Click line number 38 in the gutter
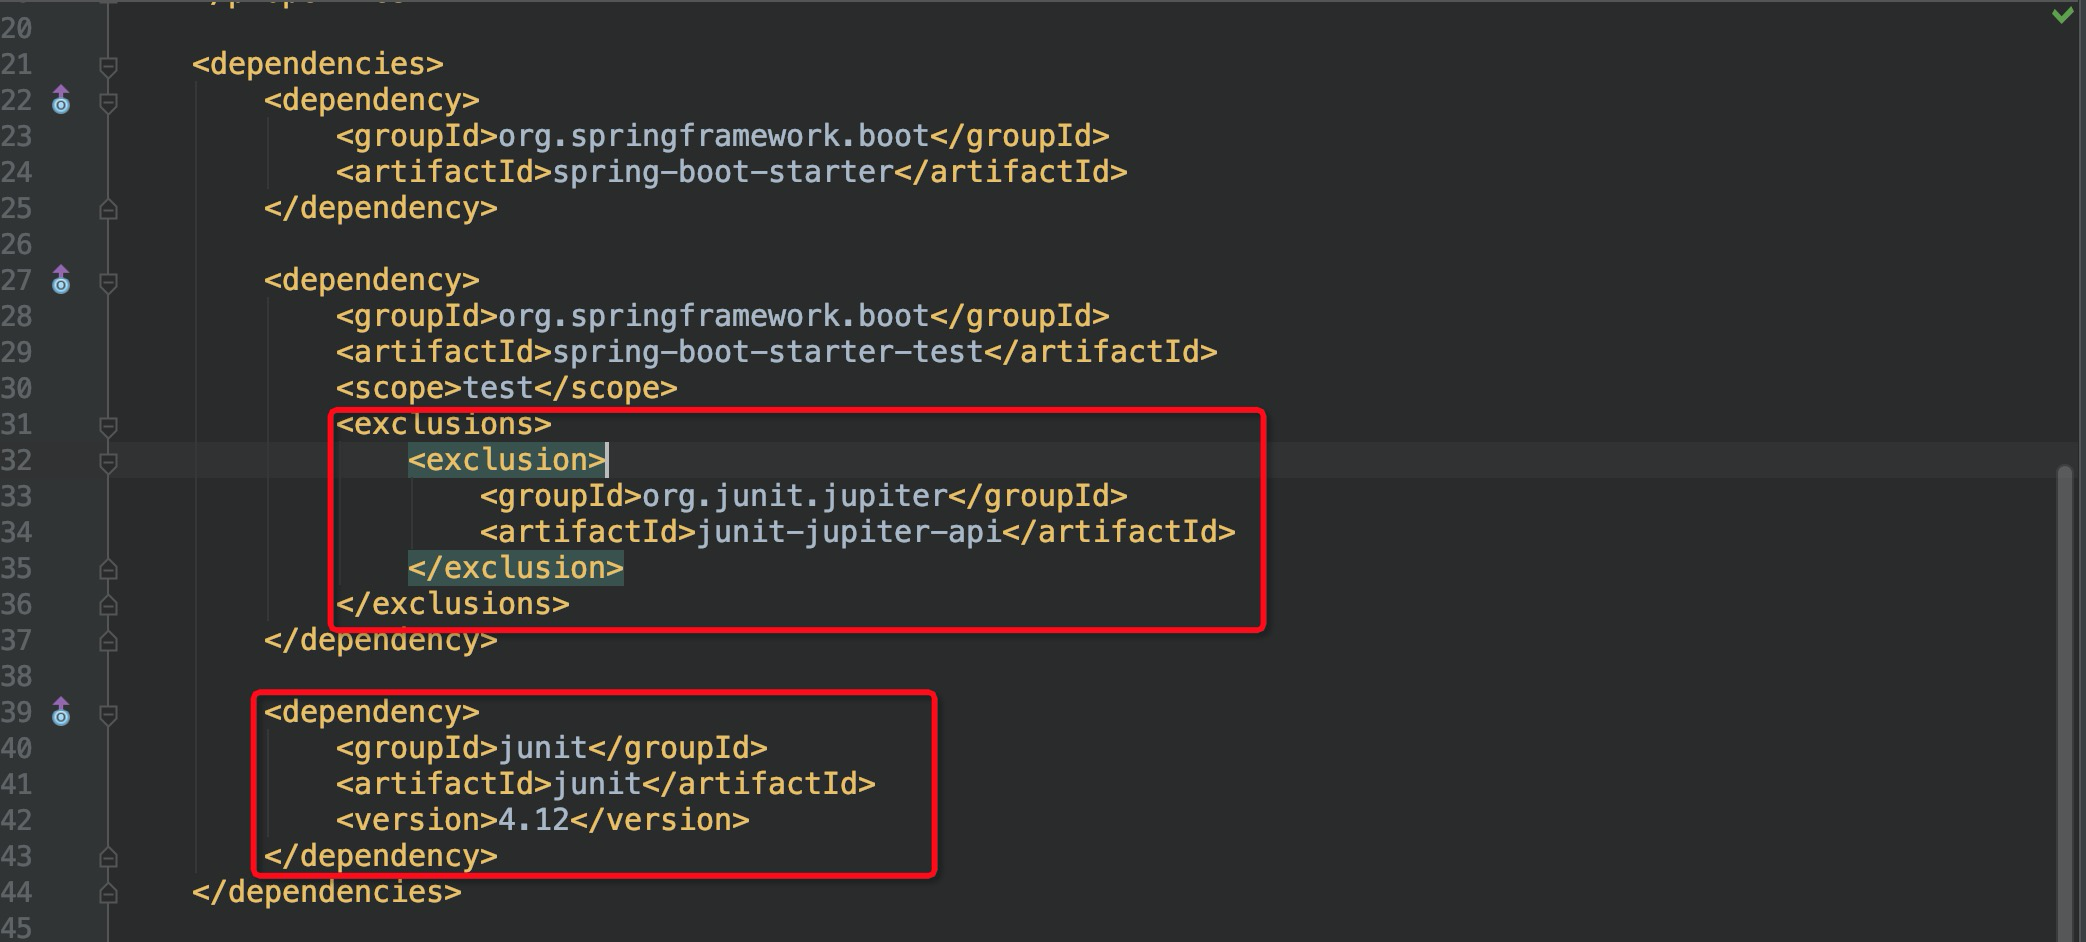Image resolution: width=2086 pixels, height=942 pixels. [x=17, y=676]
